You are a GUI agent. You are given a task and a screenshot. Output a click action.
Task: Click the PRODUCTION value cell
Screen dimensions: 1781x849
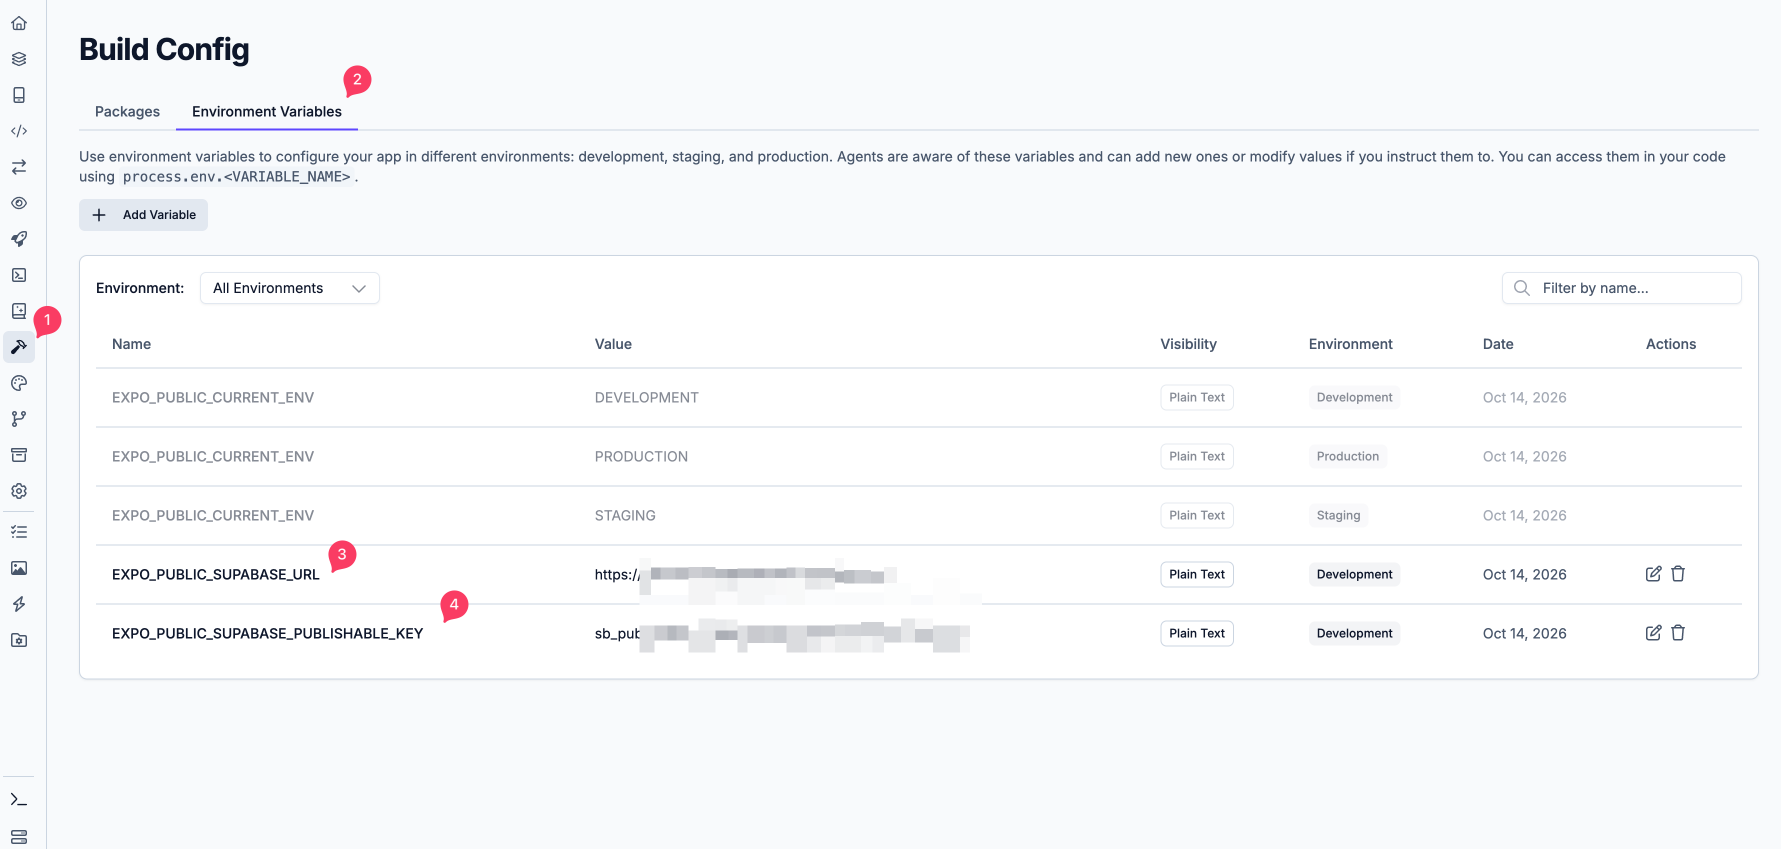pos(641,457)
